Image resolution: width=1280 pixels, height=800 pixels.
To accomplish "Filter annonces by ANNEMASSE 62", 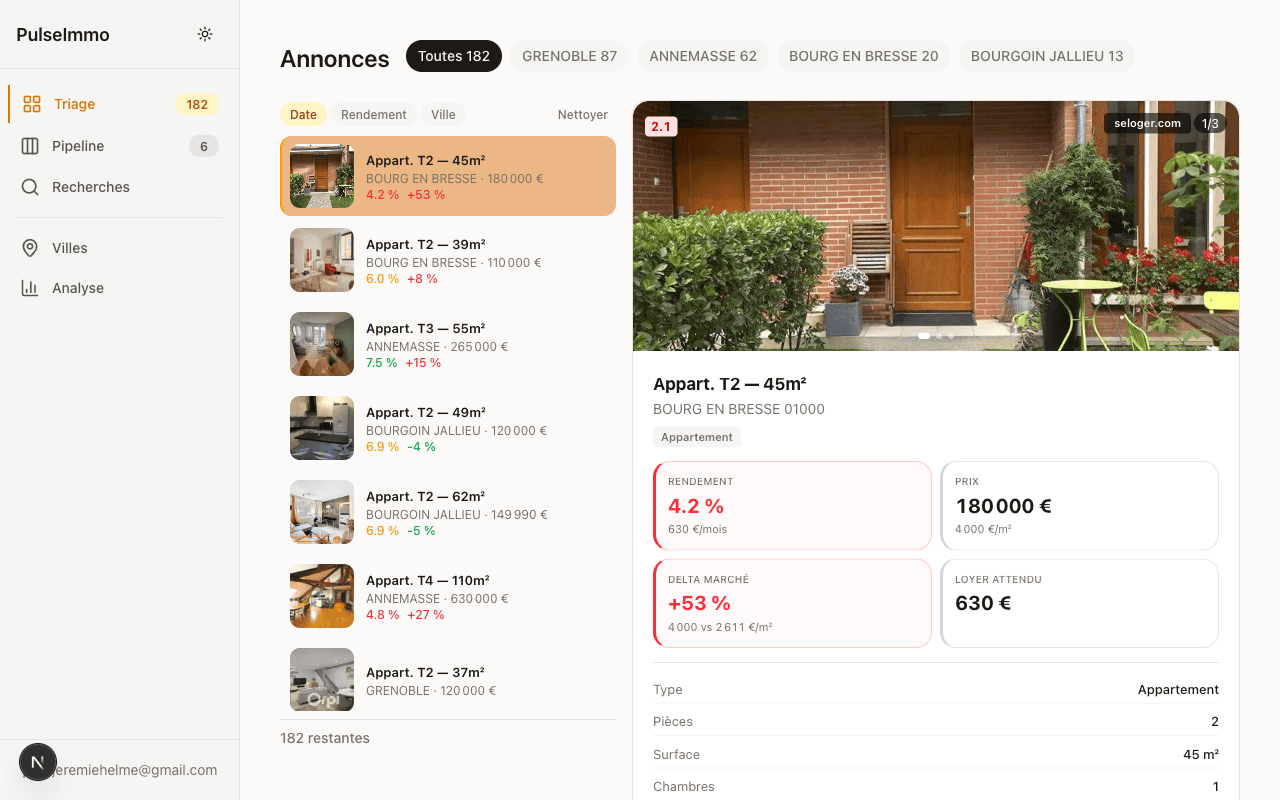I will coord(703,56).
